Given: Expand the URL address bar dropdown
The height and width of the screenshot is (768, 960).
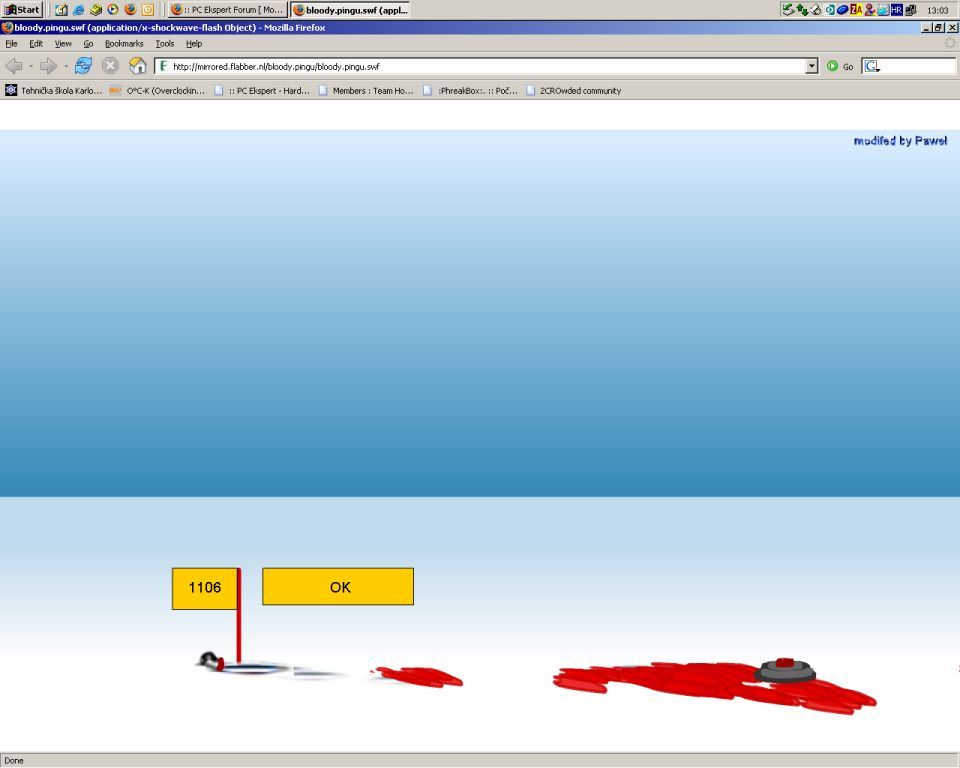Looking at the screenshot, I should tap(811, 66).
